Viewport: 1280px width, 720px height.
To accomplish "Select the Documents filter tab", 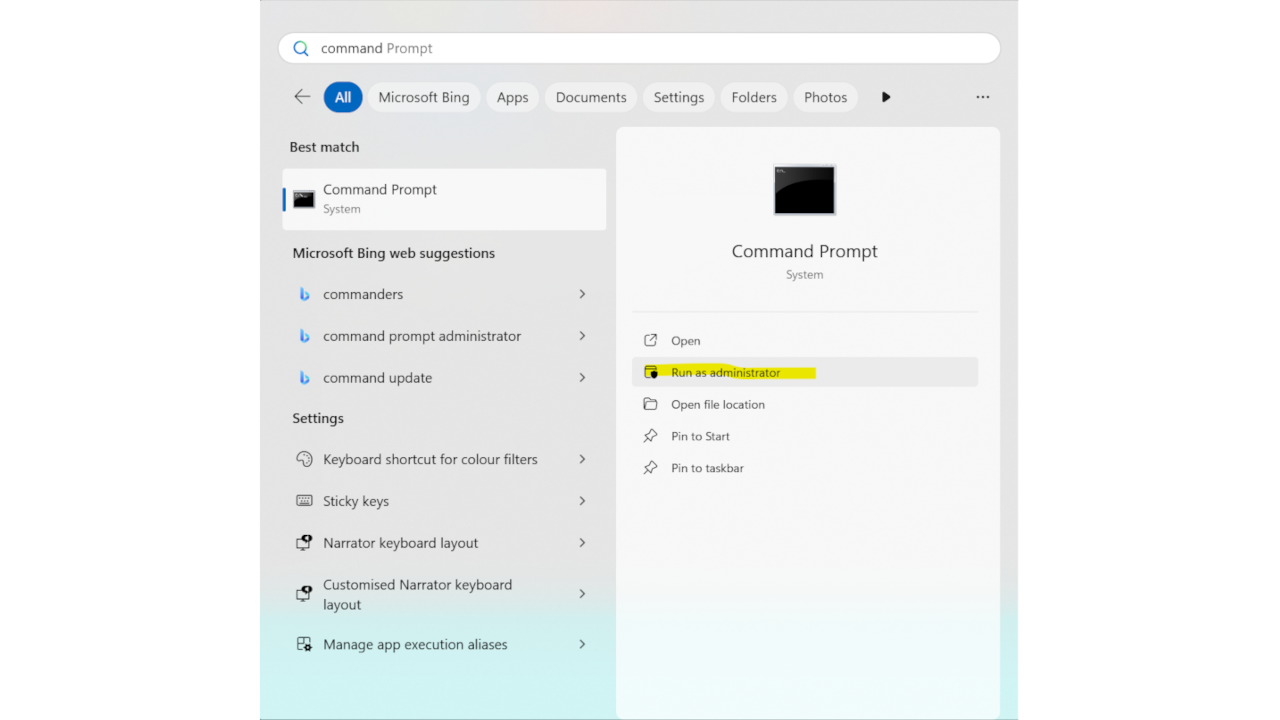I will click(x=590, y=97).
